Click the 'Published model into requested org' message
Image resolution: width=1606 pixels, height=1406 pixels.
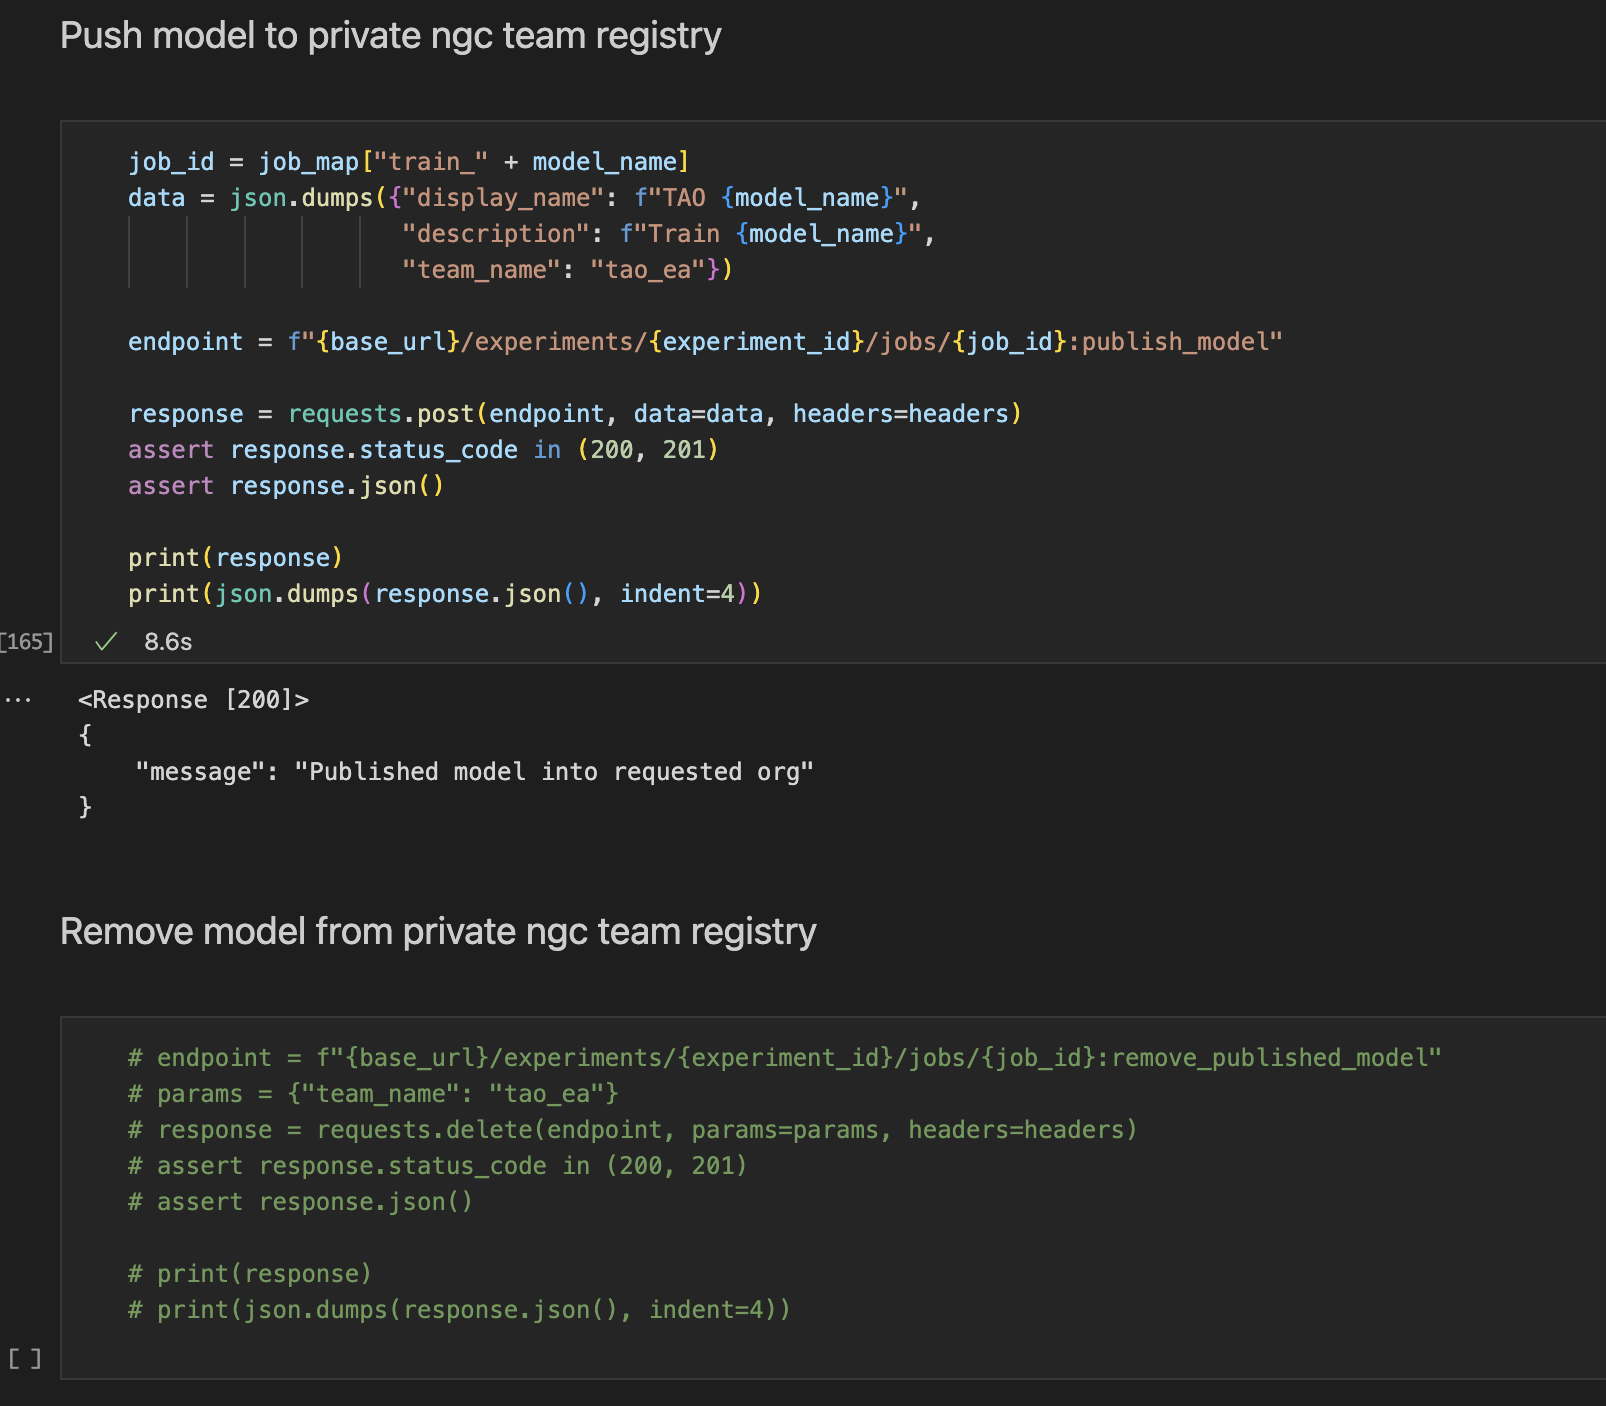coord(475,772)
